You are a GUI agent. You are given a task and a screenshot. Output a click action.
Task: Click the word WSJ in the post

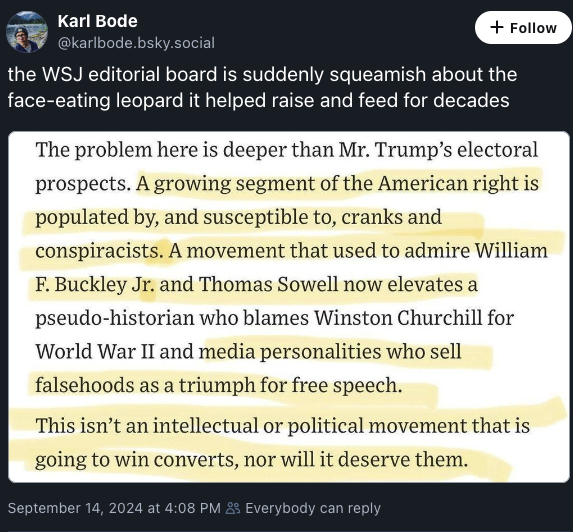coord(62,75)
